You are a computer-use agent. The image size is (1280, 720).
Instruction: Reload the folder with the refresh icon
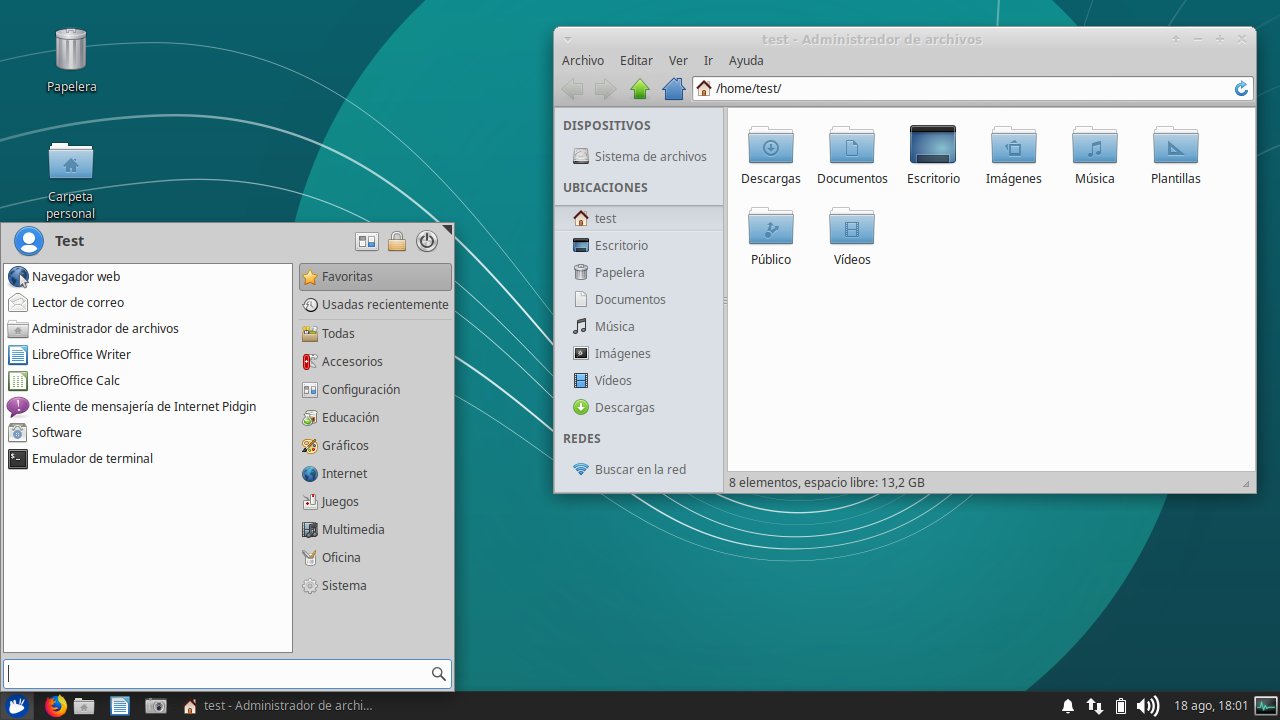(1241, 89)
